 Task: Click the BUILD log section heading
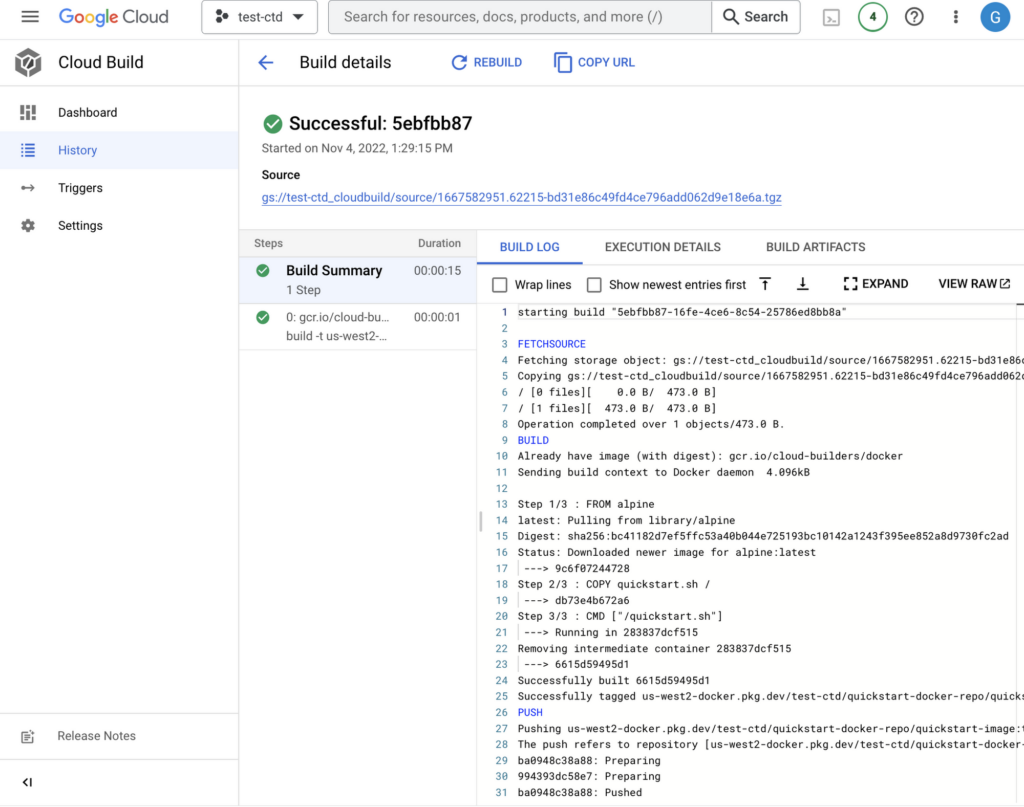pos(533,441)
